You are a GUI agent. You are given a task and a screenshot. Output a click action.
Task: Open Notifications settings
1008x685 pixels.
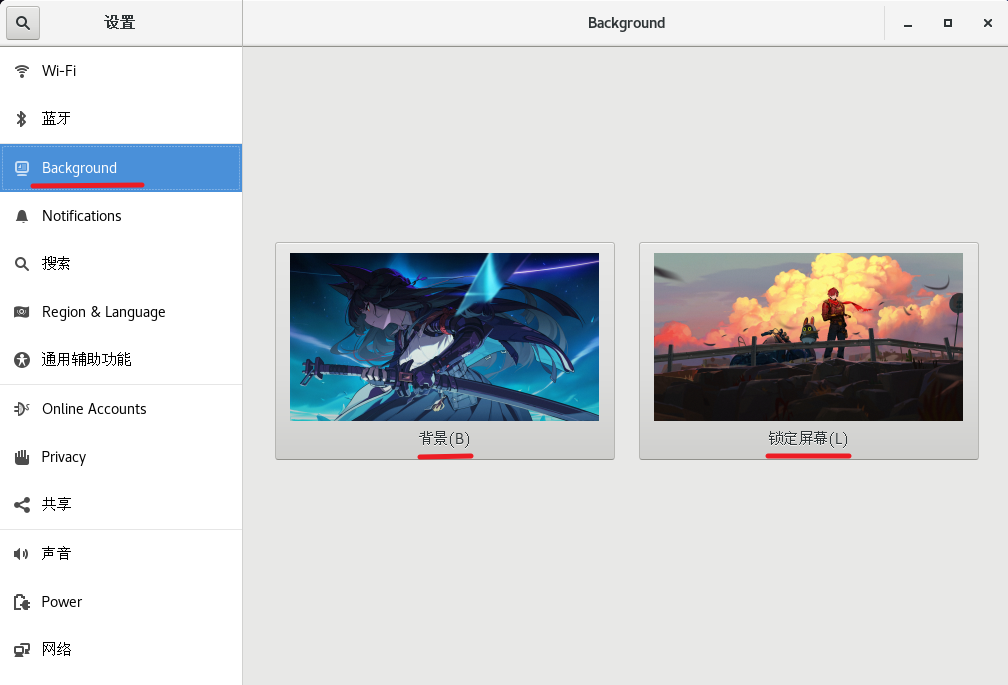pos(121,216)
